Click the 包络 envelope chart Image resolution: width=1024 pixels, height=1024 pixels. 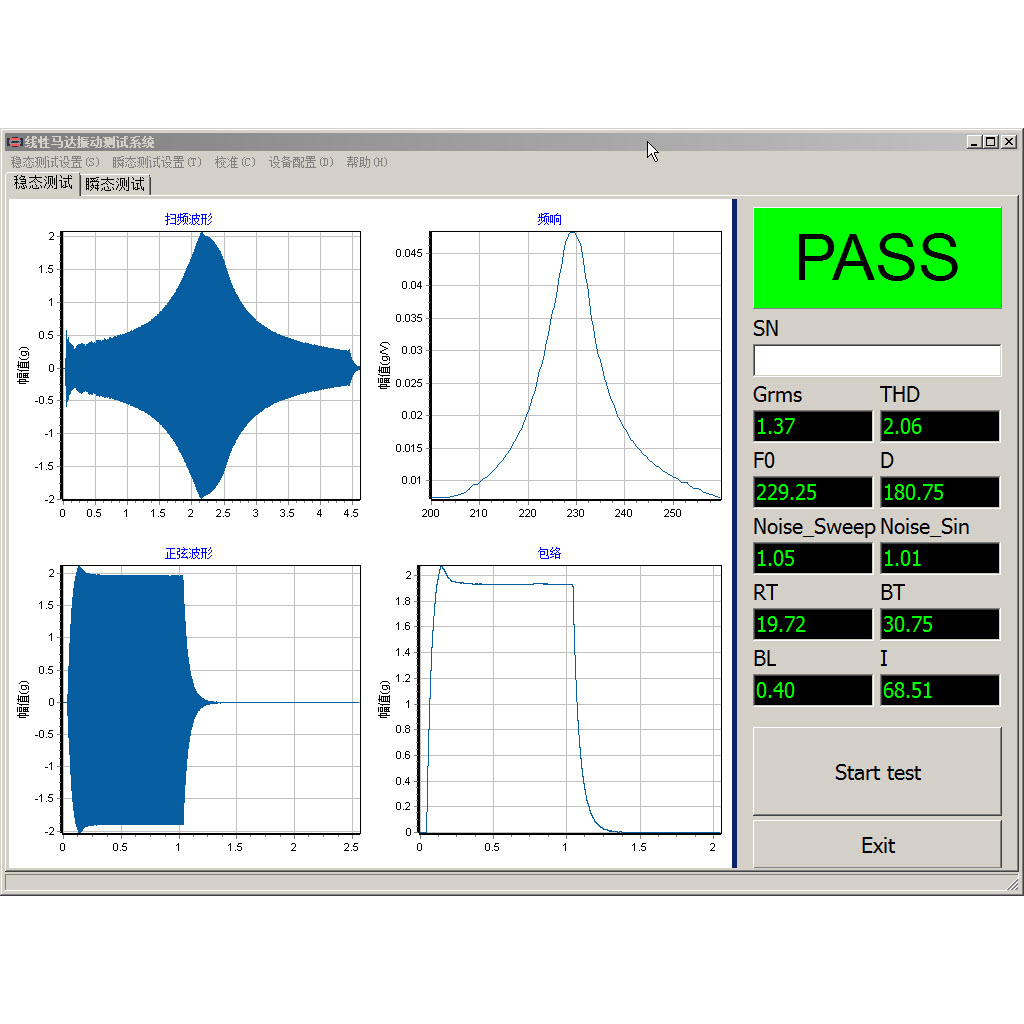[570, 698]
